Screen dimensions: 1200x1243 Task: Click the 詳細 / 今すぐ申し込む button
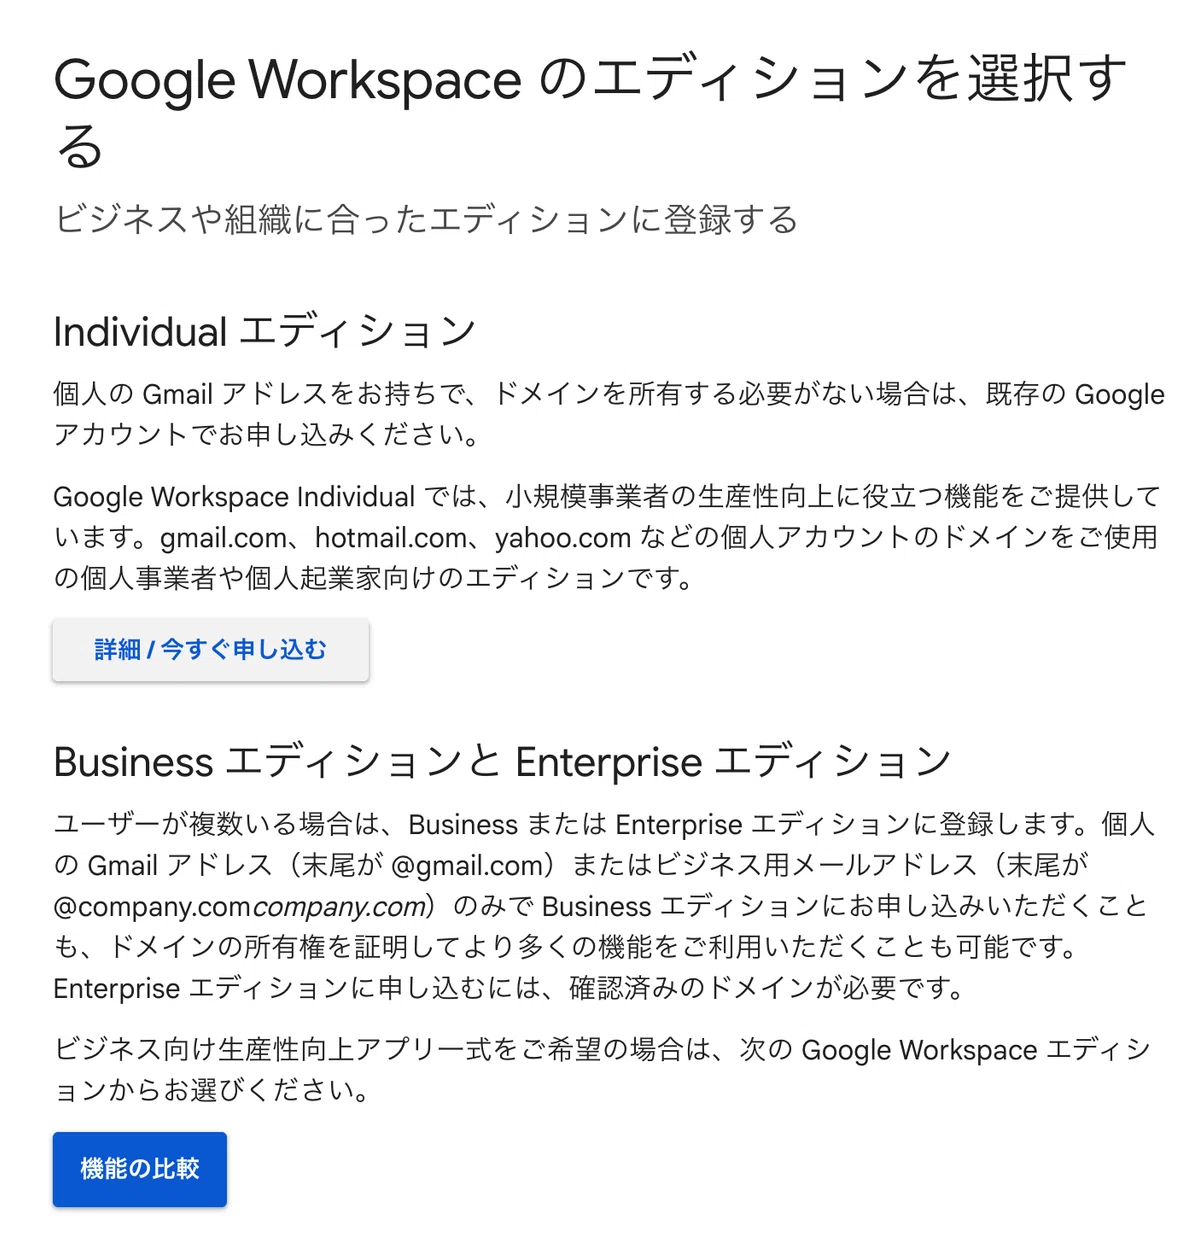(x=210, y=650)
